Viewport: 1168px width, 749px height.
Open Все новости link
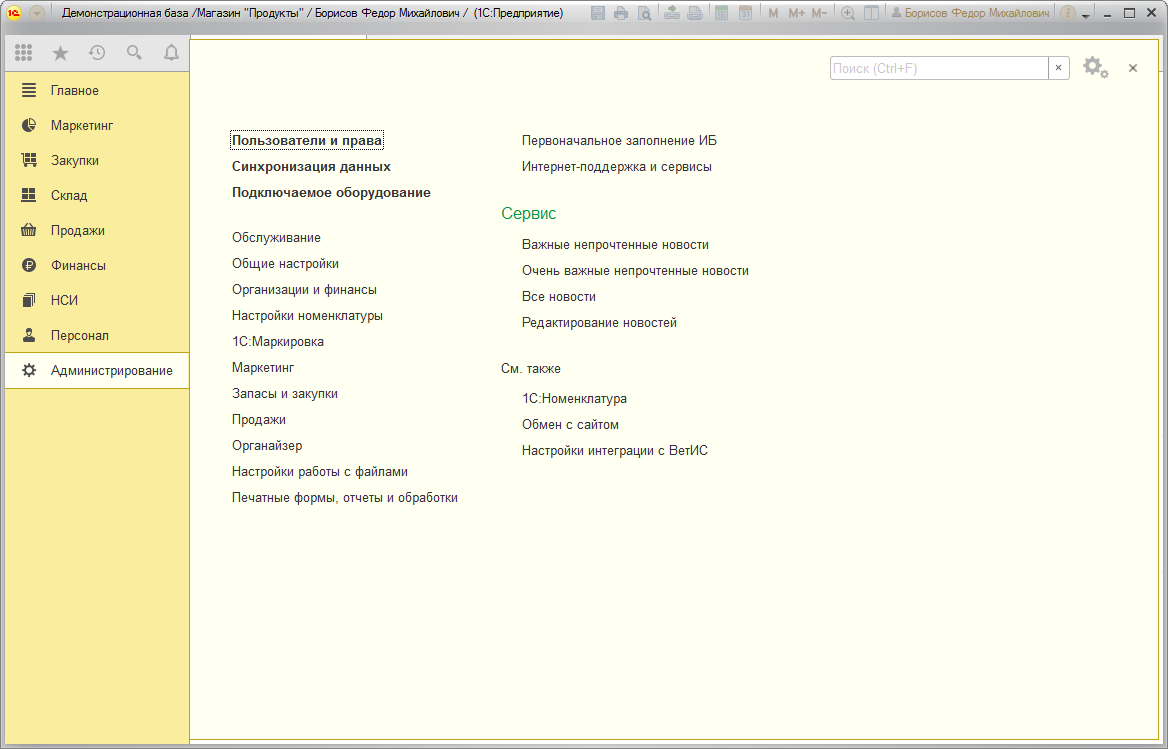(559, 296)
